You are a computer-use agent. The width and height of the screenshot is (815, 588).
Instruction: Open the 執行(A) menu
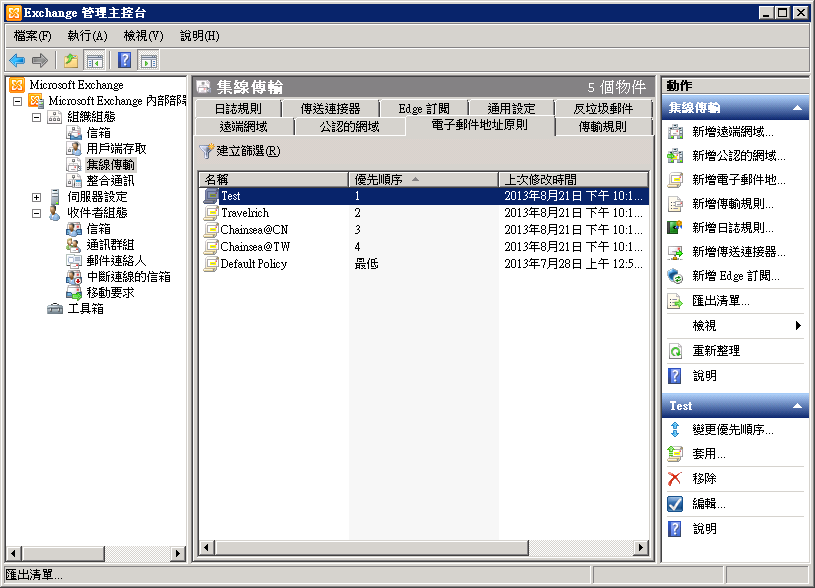(x=87, y=36)
